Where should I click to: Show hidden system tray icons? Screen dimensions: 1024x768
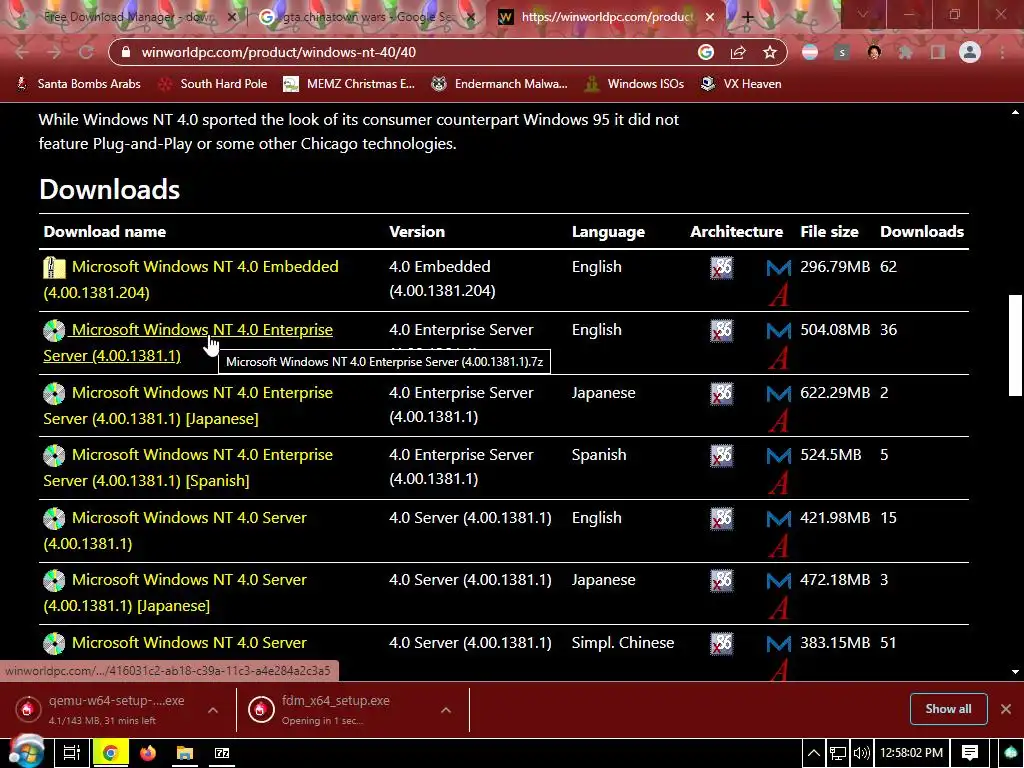pyautogui.click(x=814, y=753)
